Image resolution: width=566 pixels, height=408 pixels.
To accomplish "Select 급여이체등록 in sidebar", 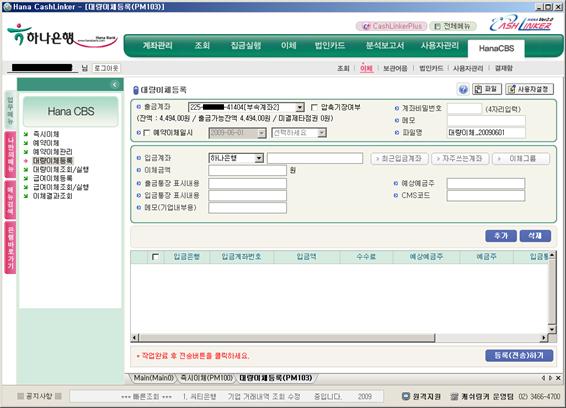I will [x=52, y=178].
